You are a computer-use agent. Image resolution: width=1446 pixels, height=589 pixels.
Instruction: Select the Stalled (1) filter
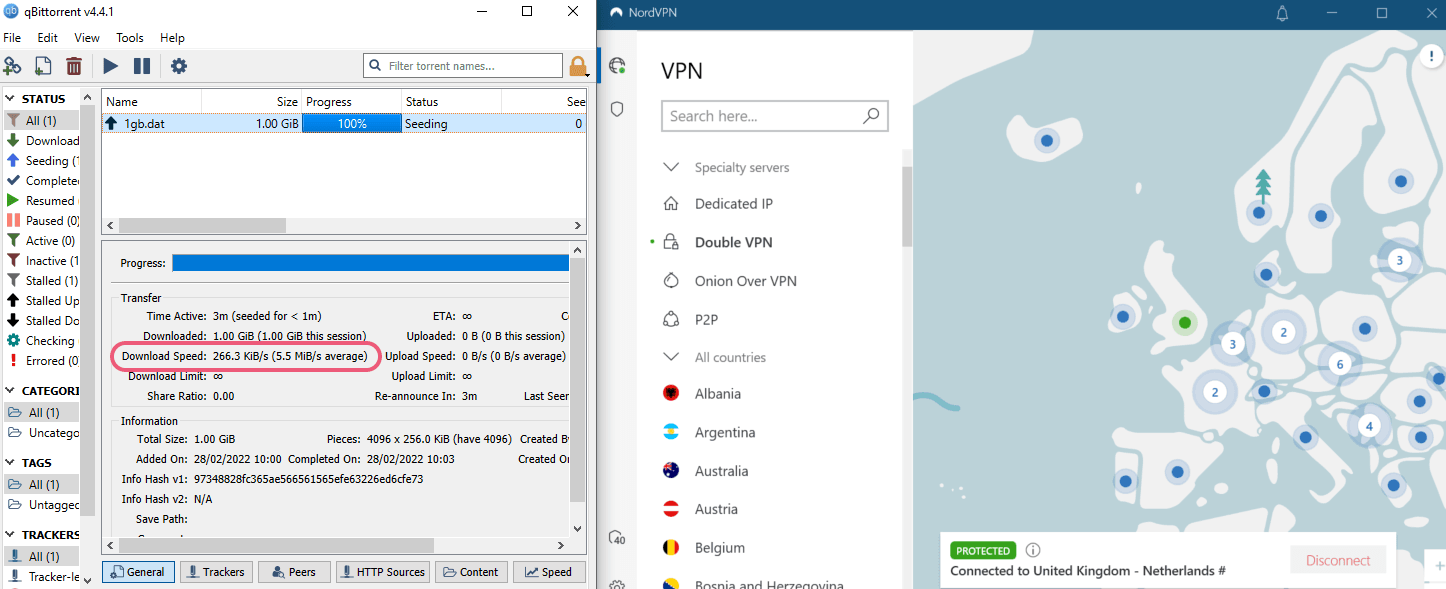click(x=41, y=281)
